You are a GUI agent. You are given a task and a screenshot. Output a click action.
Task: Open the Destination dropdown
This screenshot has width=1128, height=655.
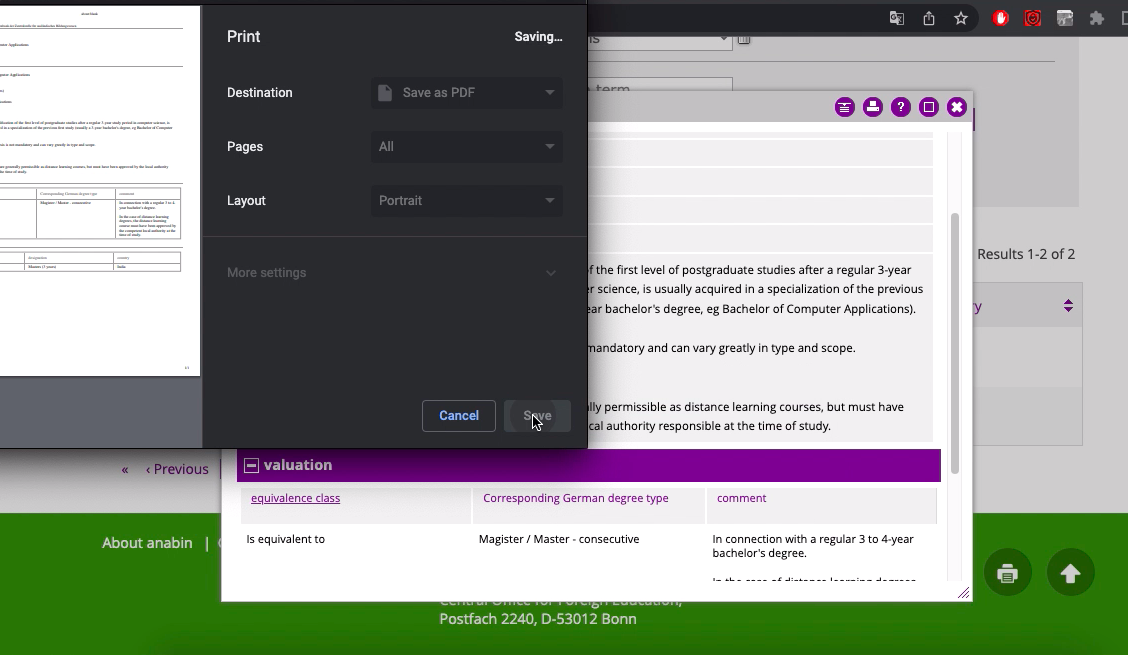pos(466,92)
